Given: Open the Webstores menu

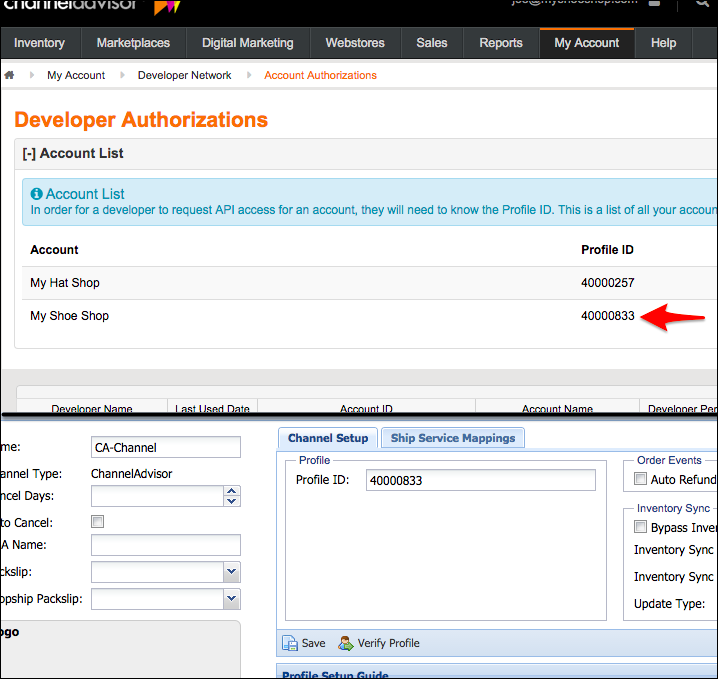Looking at the screenshot, I should (355, 43).
